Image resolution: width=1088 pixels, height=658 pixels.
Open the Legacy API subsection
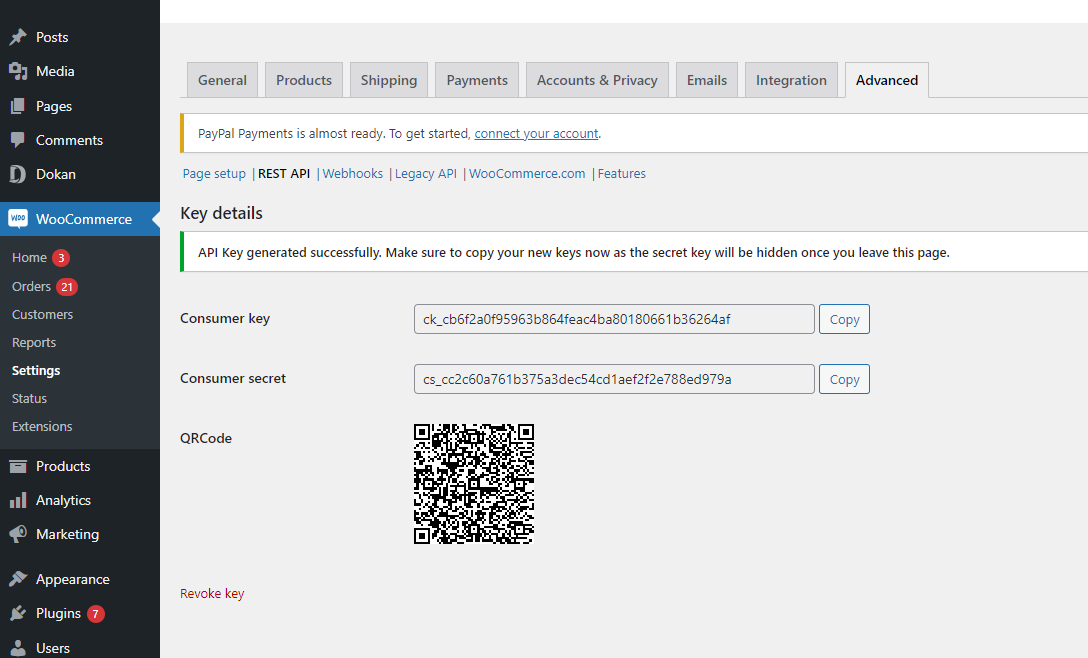pyautogui.click(x=425, y=174)
